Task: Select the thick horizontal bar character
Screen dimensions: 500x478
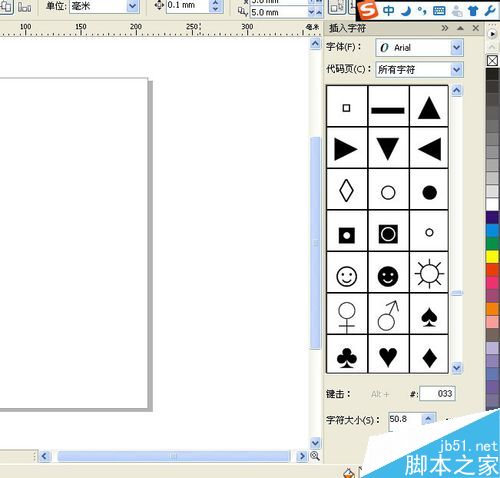Action: [x=388, y=106]
